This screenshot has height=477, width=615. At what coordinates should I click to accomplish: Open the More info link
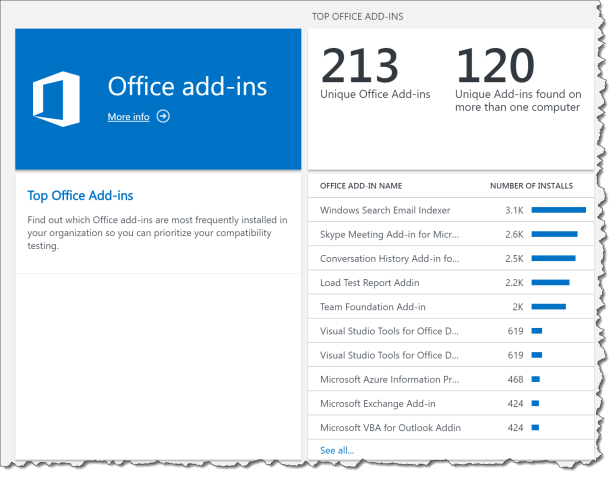(x=128, y=117)
